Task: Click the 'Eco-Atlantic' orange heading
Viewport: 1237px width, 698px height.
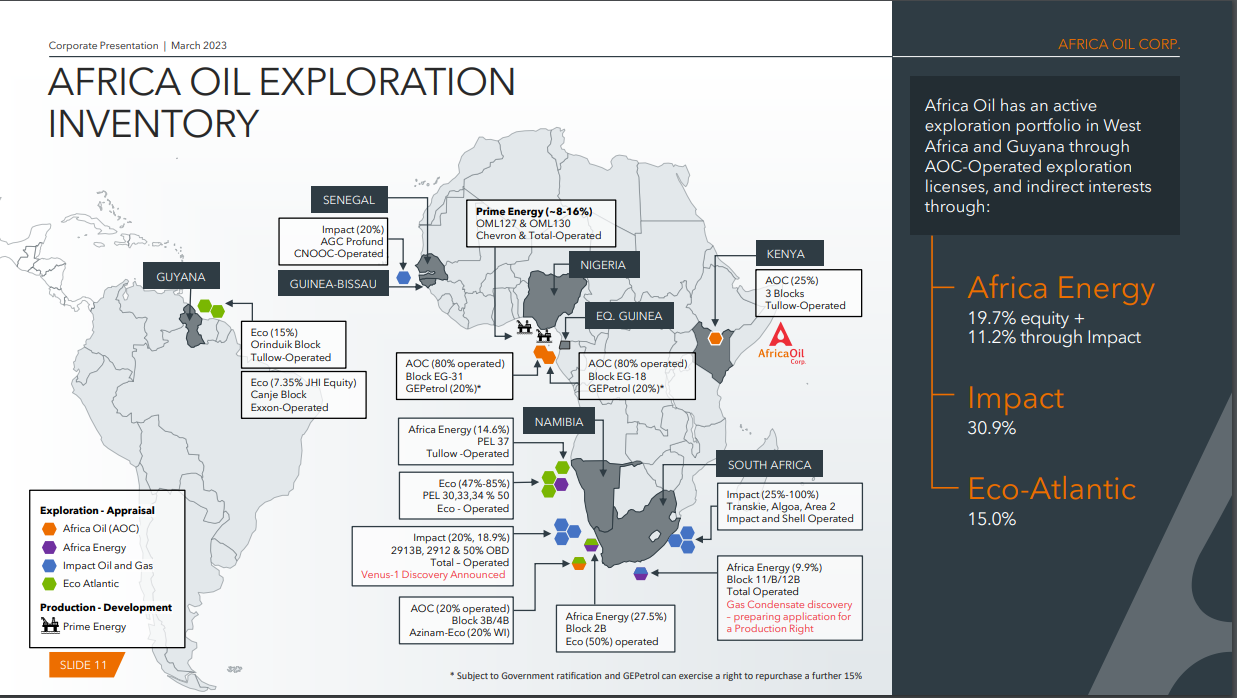Action: pyautogui.click(x=1052, y=488)
